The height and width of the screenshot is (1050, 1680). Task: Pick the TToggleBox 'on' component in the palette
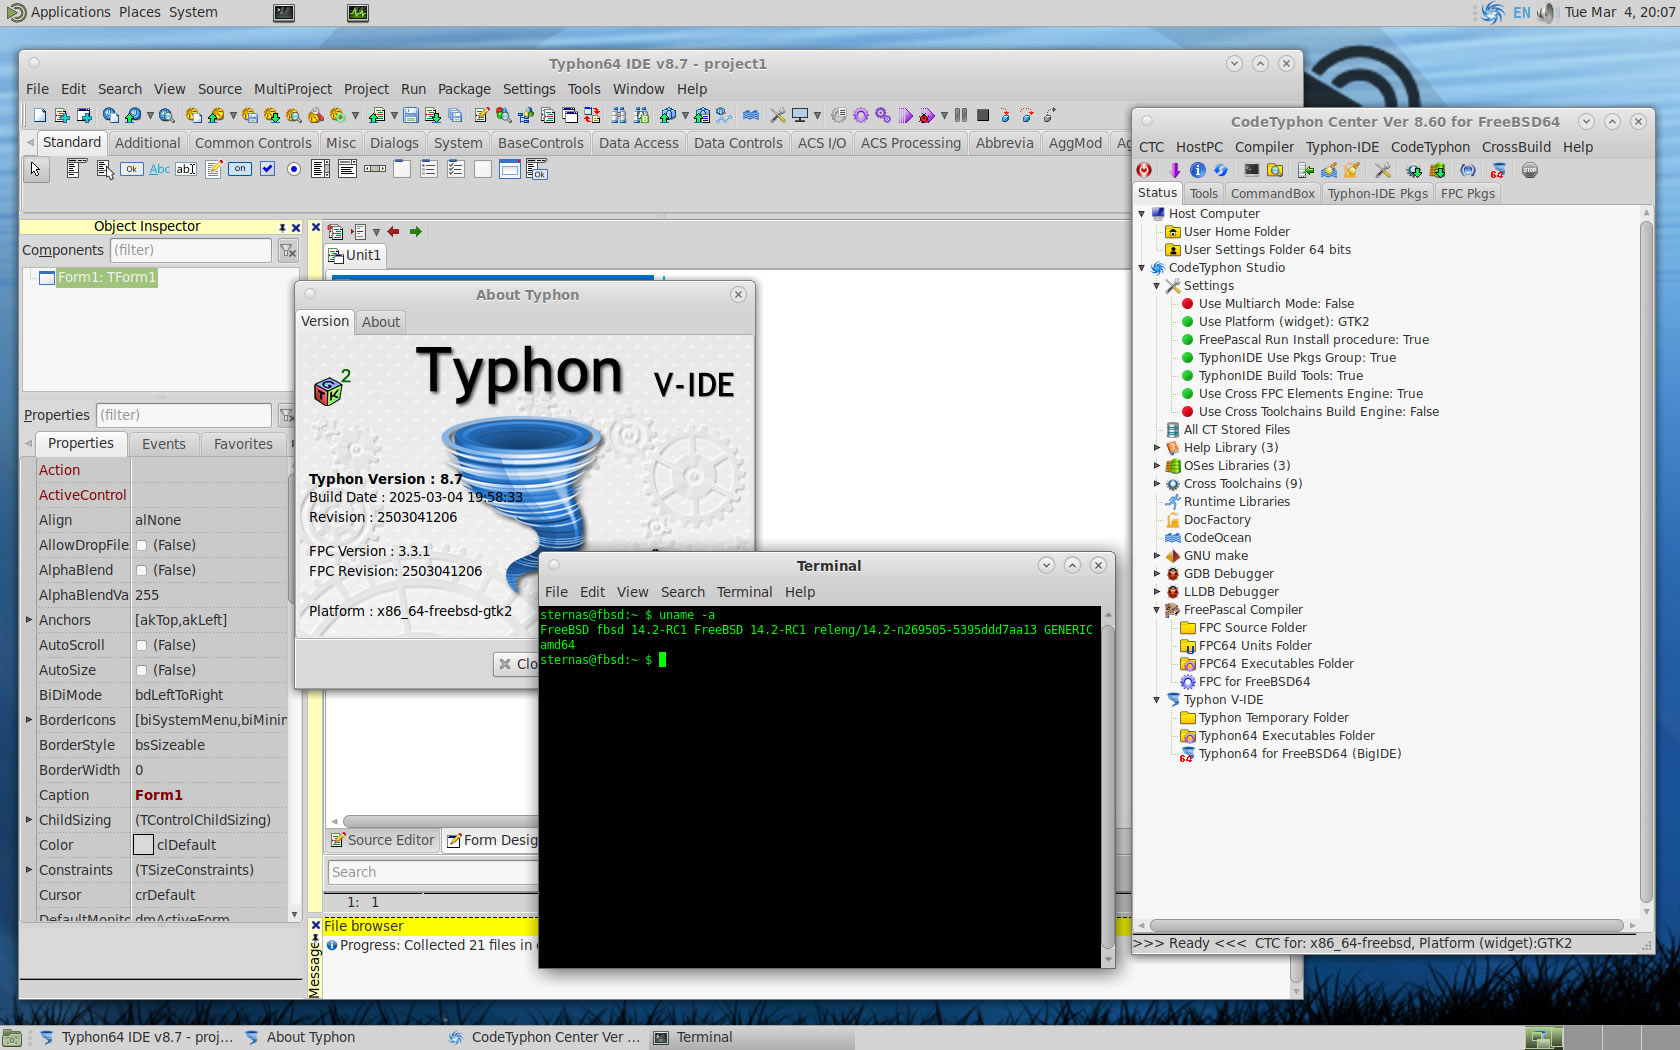(x=240, y=169)
